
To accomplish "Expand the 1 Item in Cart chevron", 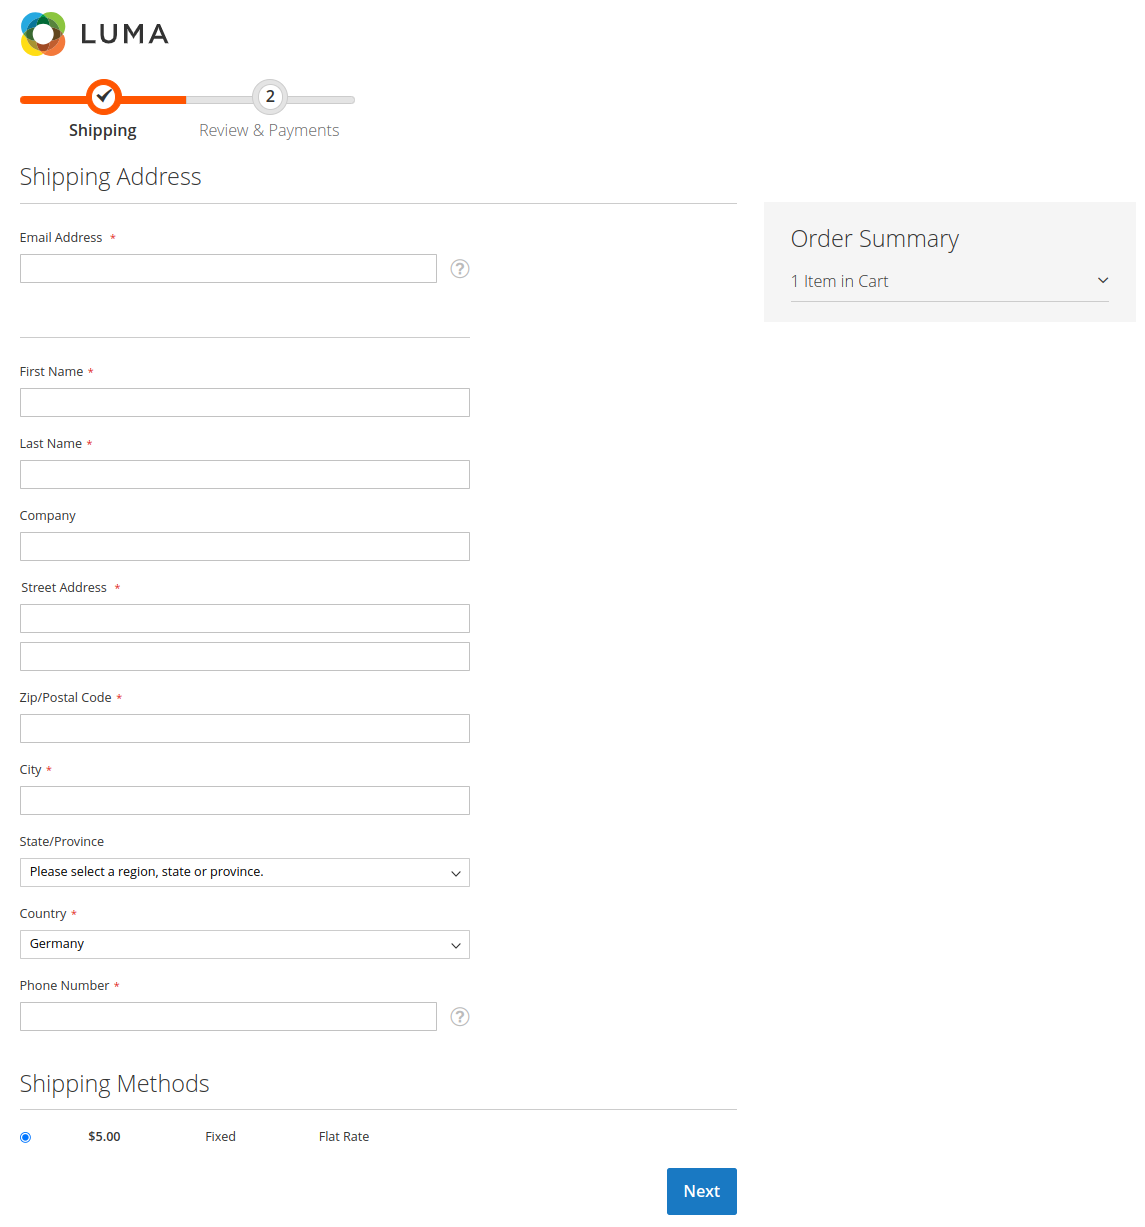I will click(1103, 281).
